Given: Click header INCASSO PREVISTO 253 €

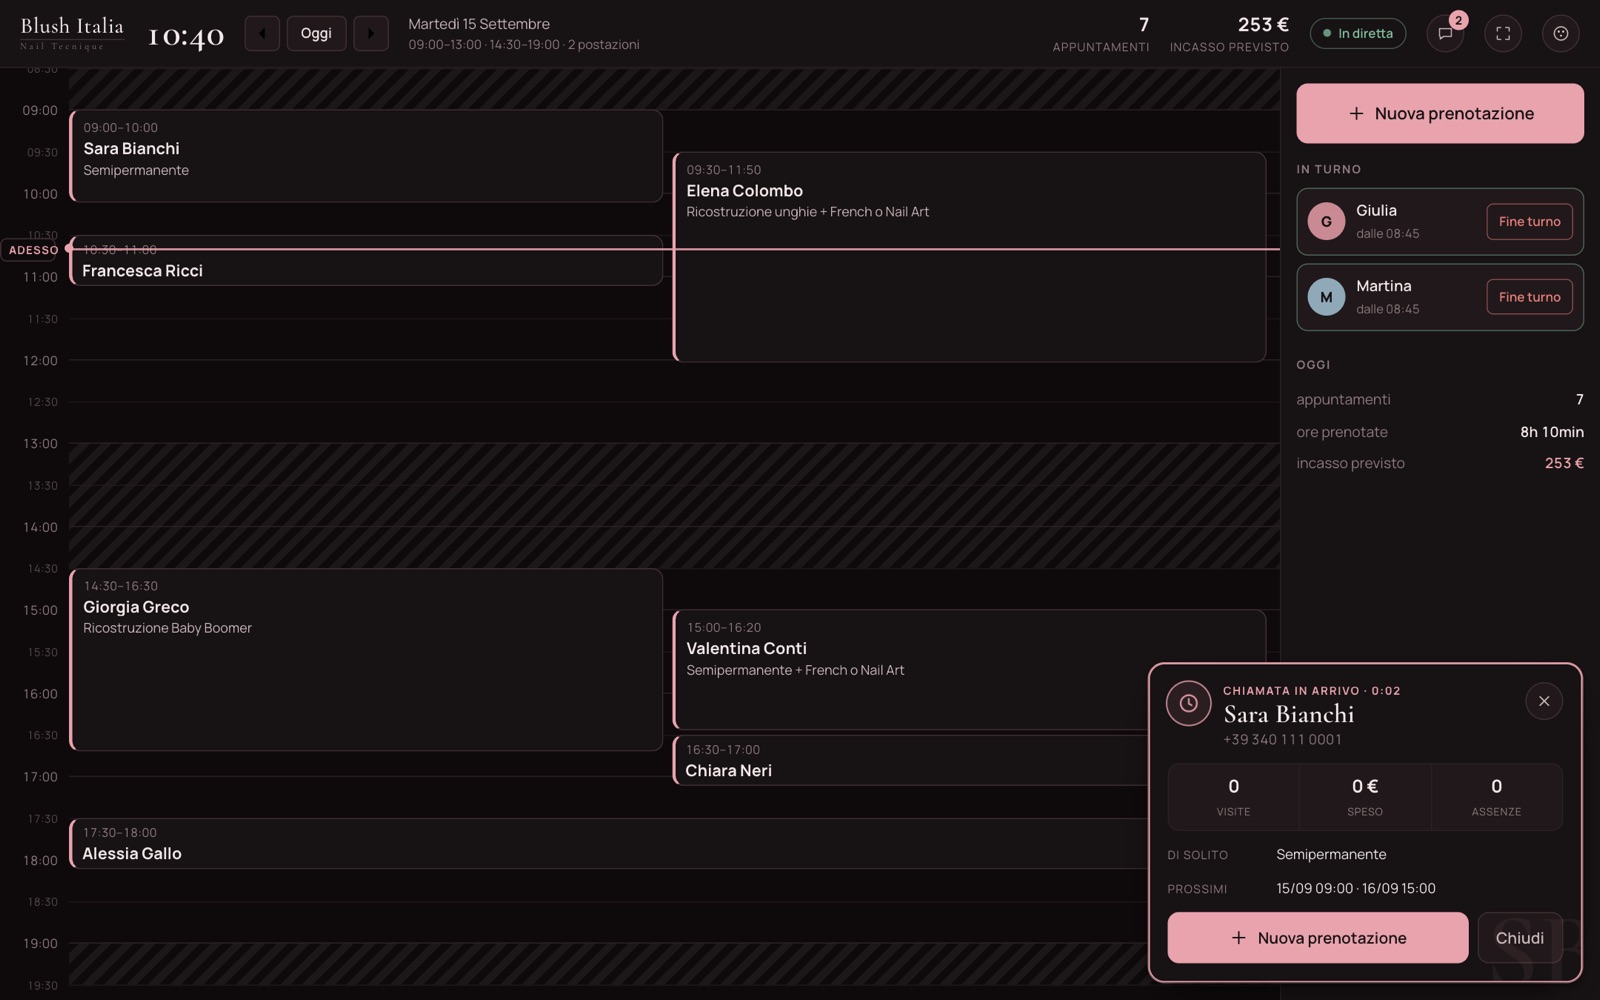Looking at the screenshot, I should pyautogui.click(x=1229, y=33).
